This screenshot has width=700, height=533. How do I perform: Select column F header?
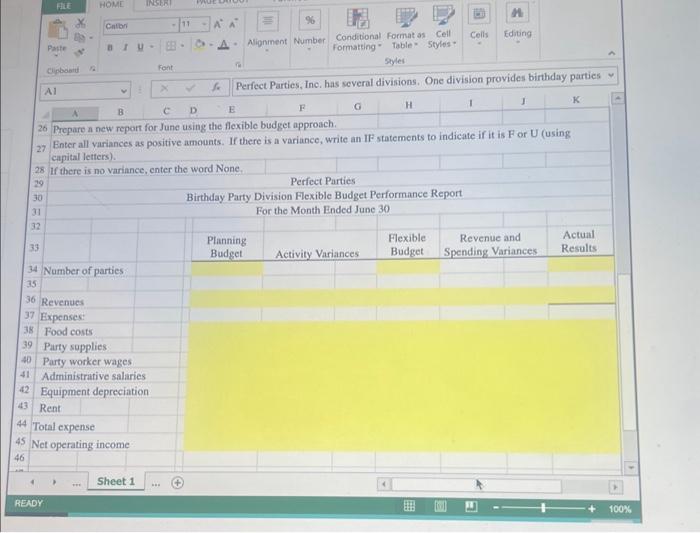[302, 108]
